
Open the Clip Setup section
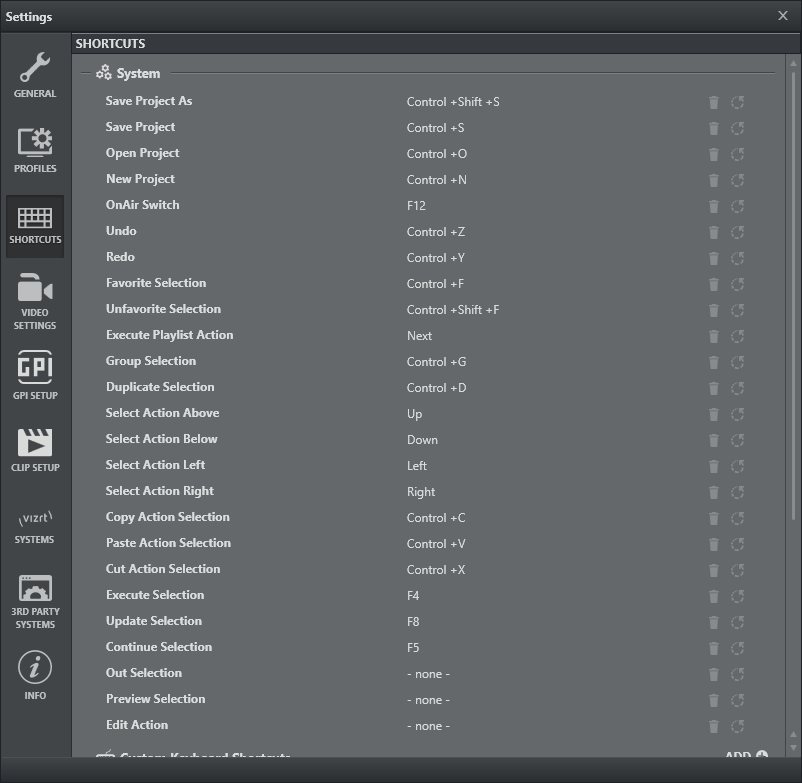coord(35,449)
